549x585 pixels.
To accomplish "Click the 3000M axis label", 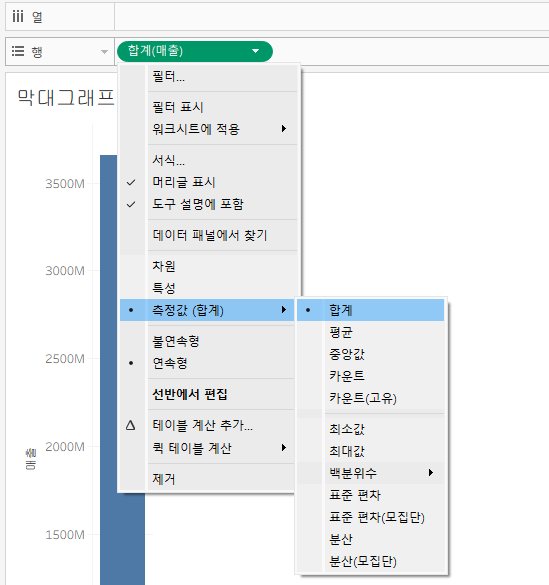I will click(x=65, y=271).
